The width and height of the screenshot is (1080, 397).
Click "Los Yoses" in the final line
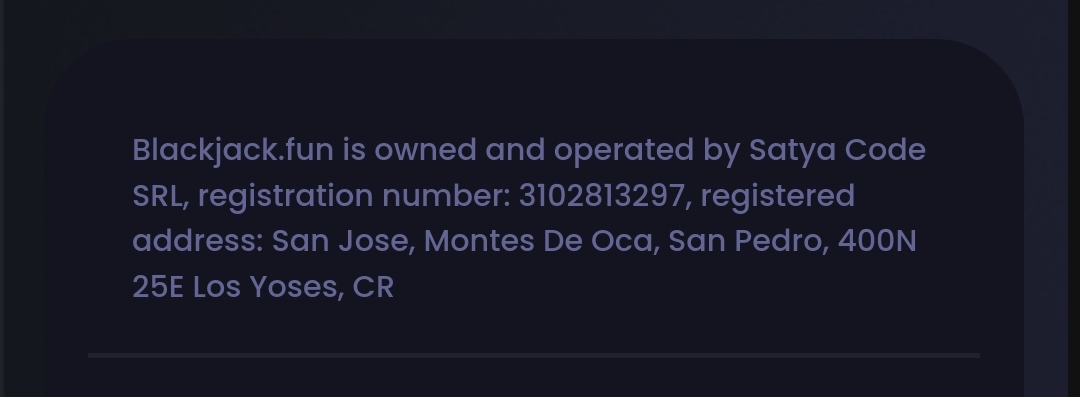pyautogui.click(x=264, y=287)
